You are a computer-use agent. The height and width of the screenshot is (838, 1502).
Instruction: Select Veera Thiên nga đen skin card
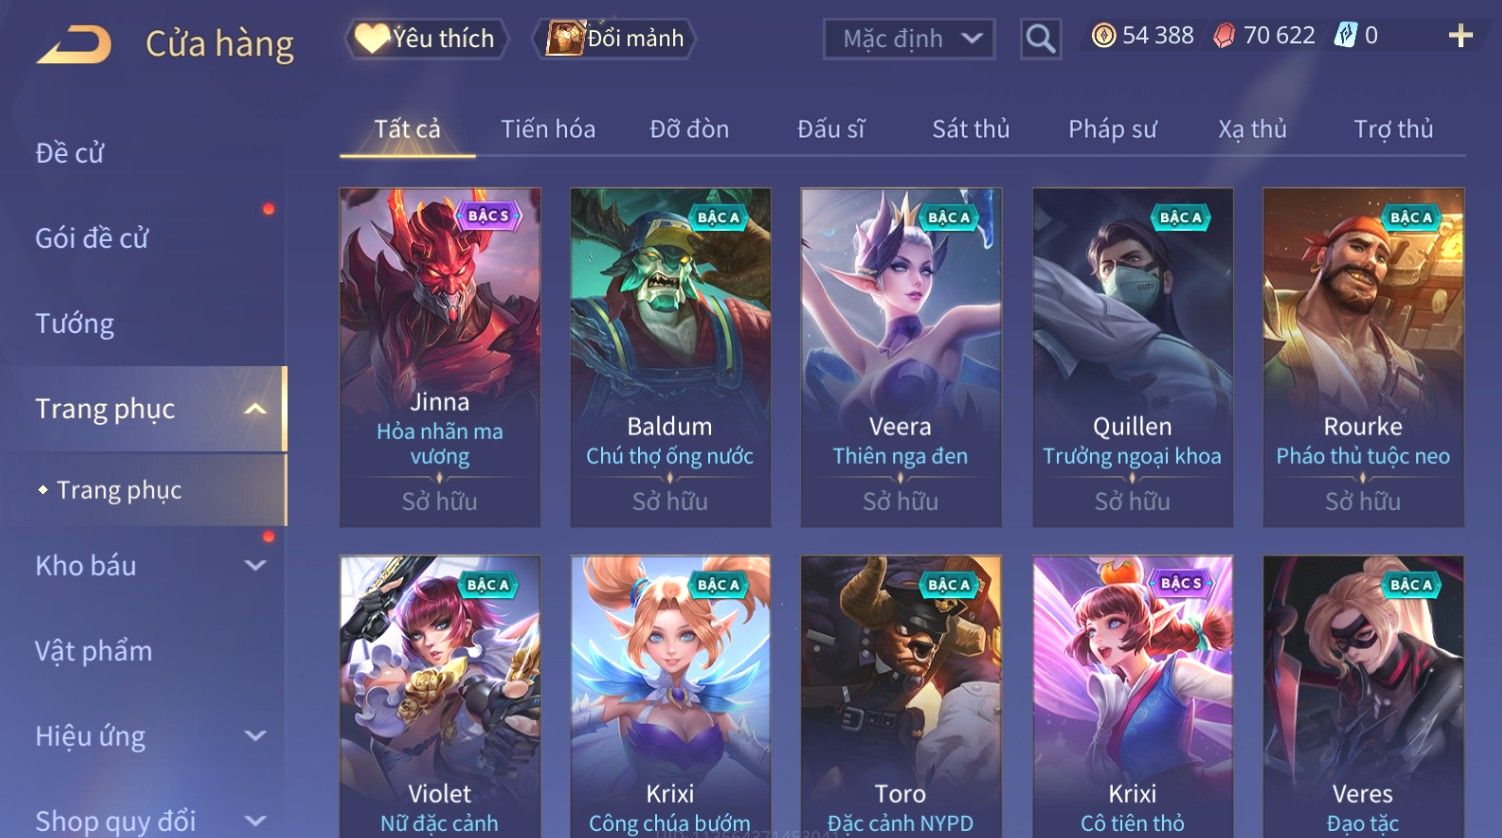[901, 357]
